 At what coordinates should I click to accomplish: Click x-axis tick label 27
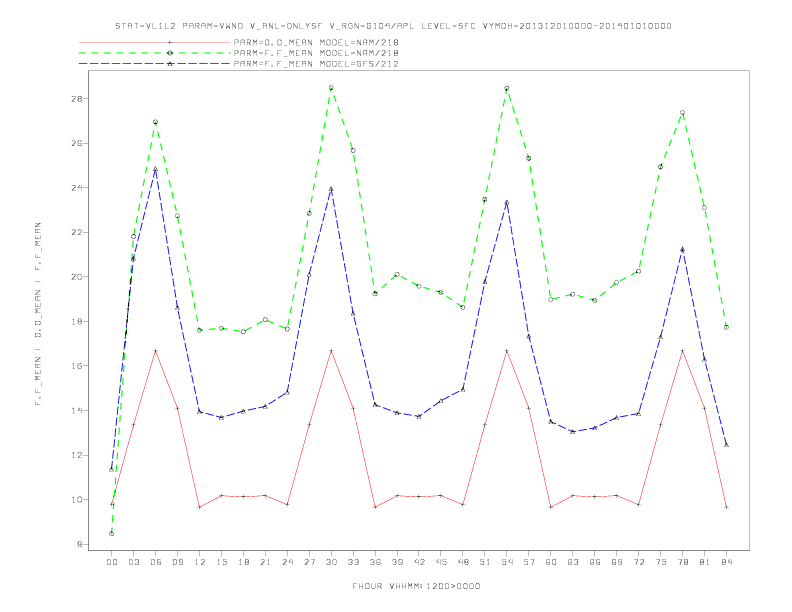(309, 562)
